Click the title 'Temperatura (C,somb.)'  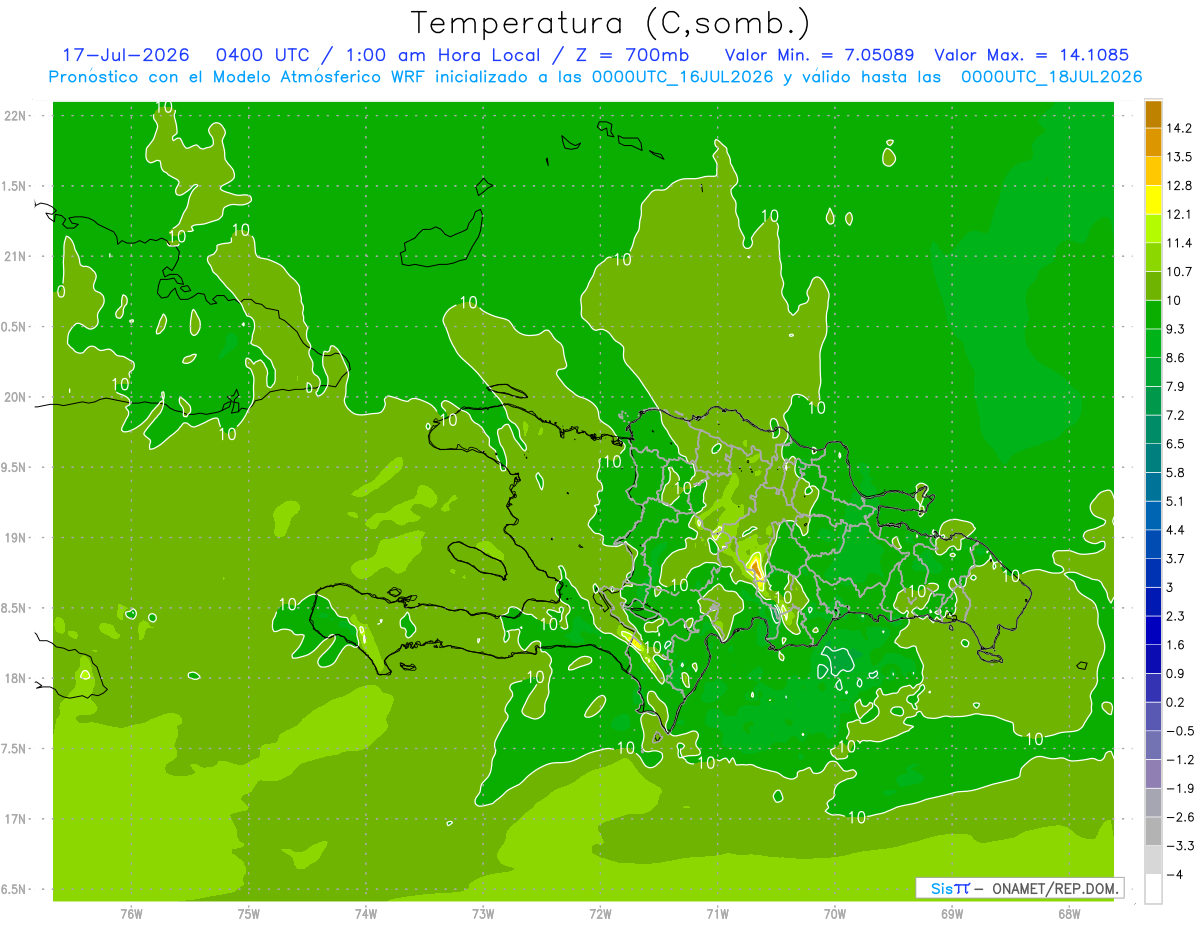click(x=611, y=23)
